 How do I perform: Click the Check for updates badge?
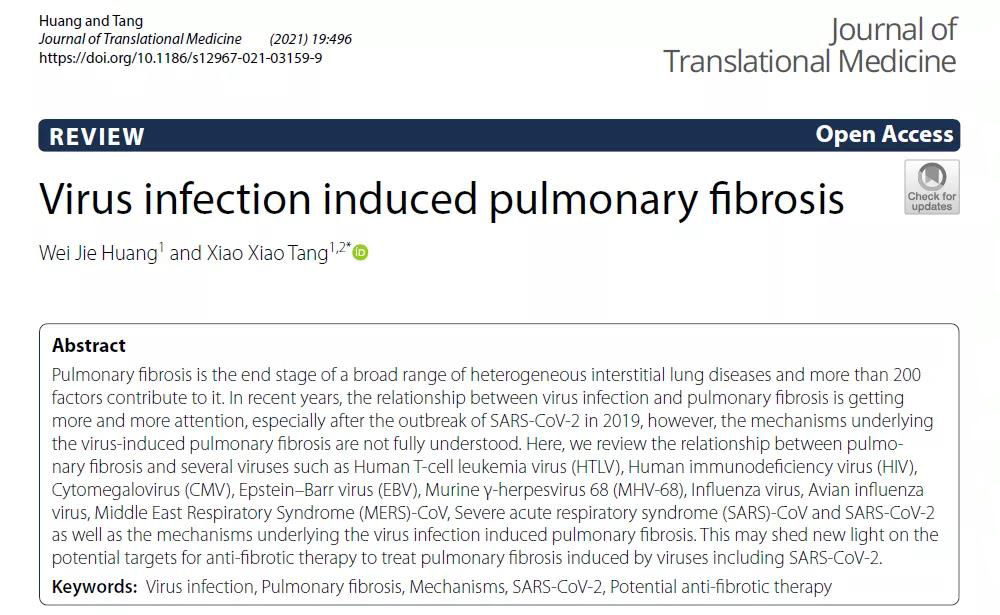click(x=931, y=187)
